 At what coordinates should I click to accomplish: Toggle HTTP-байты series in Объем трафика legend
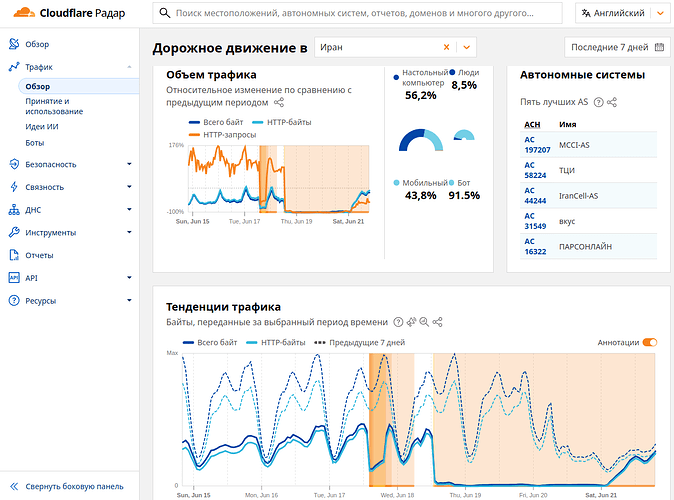coord(282,122)
